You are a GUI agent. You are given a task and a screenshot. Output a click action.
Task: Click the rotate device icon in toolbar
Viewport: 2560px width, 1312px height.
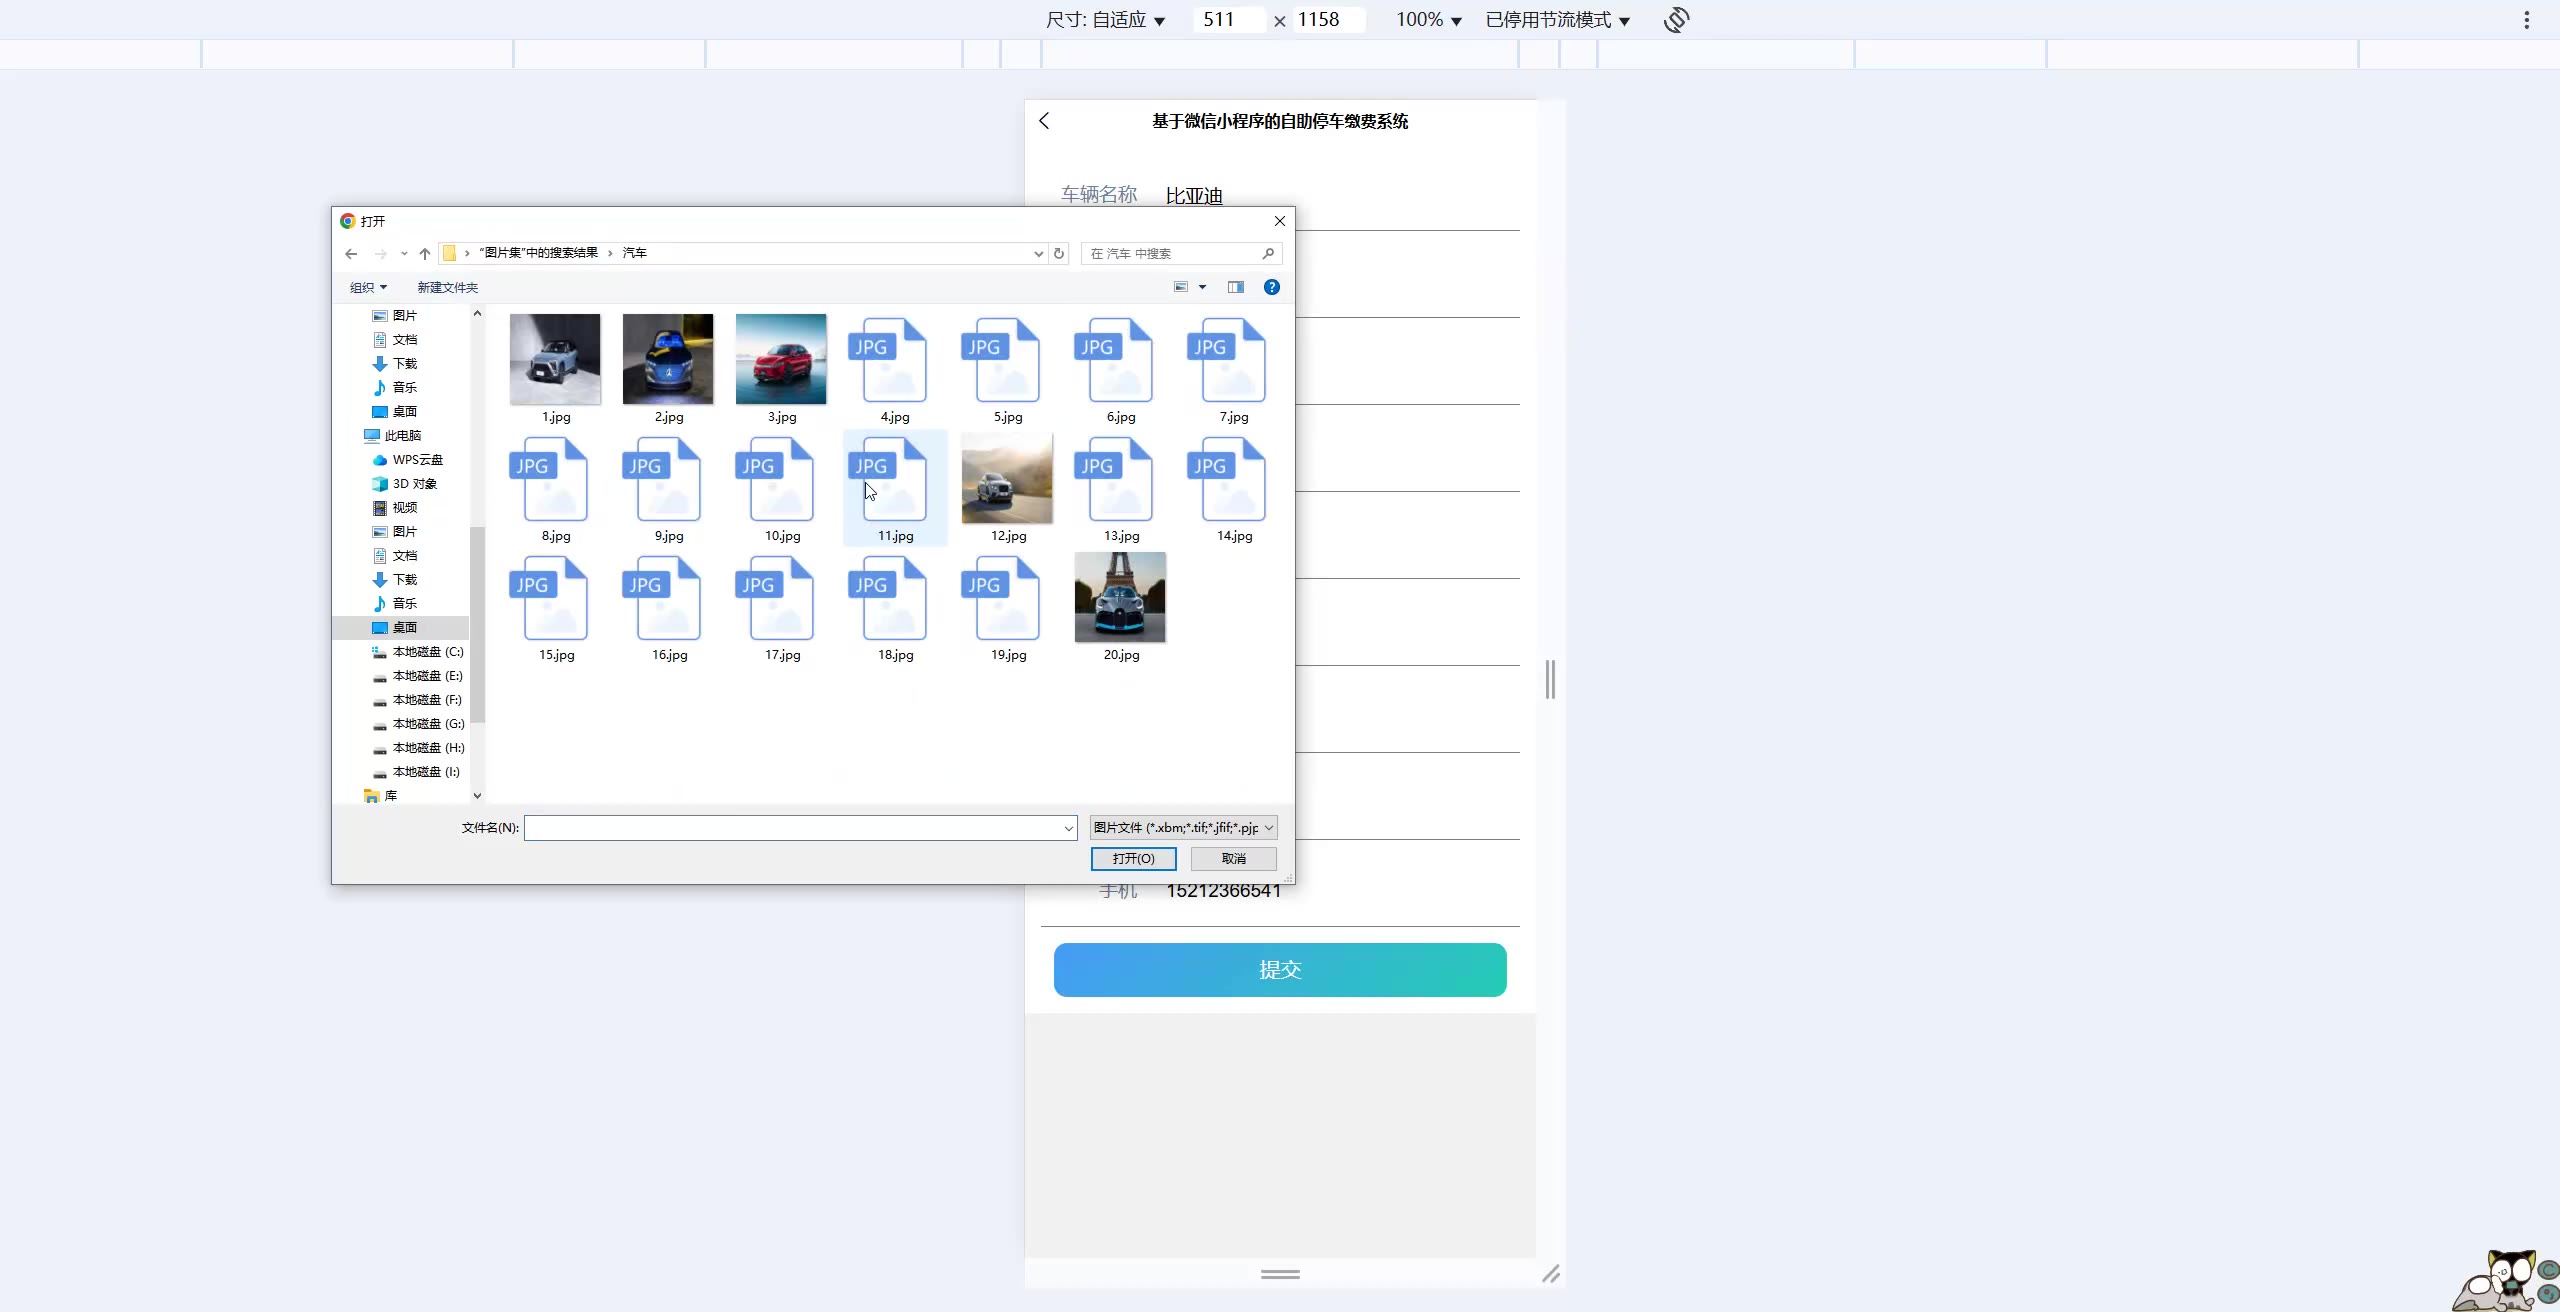point(1676,20)
